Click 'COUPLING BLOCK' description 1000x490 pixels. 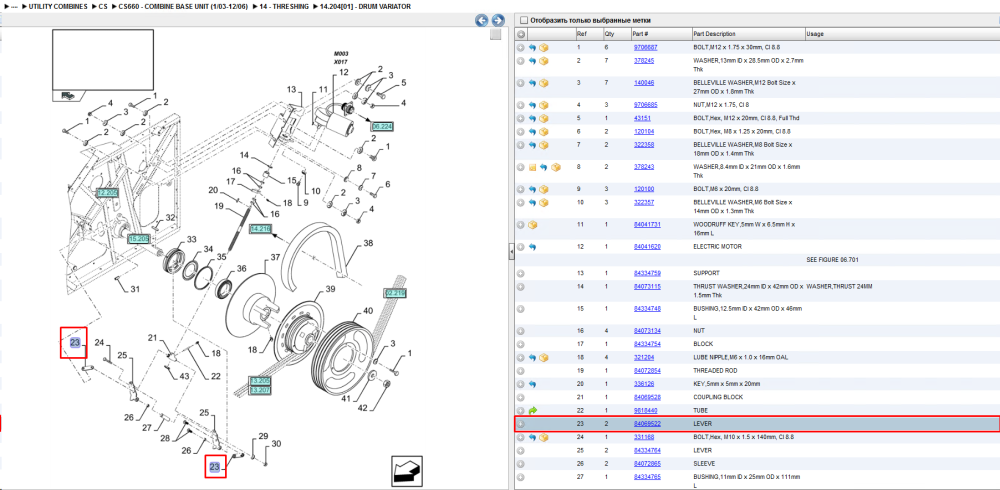(x=717, y=397)
